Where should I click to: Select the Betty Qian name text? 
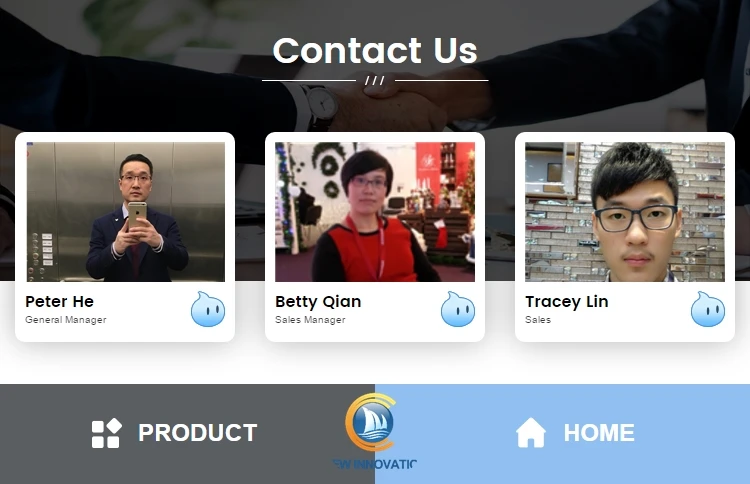[318, 302]
